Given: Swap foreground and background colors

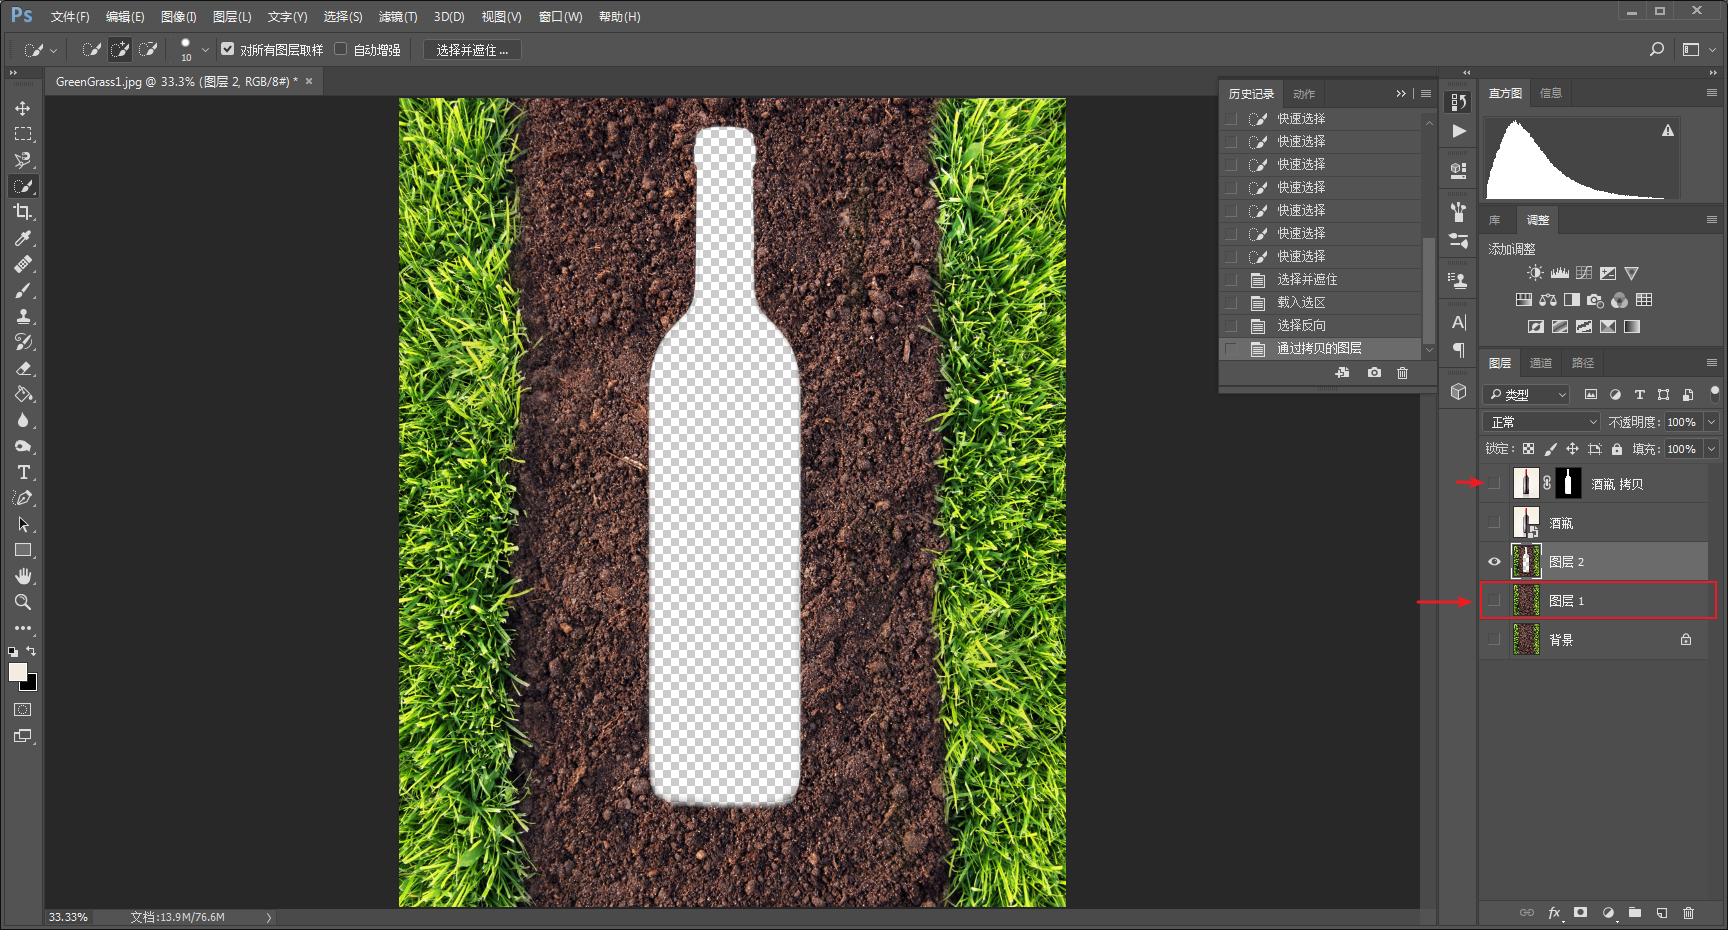Looking at the screenshot, I should (x=31, y=651).
